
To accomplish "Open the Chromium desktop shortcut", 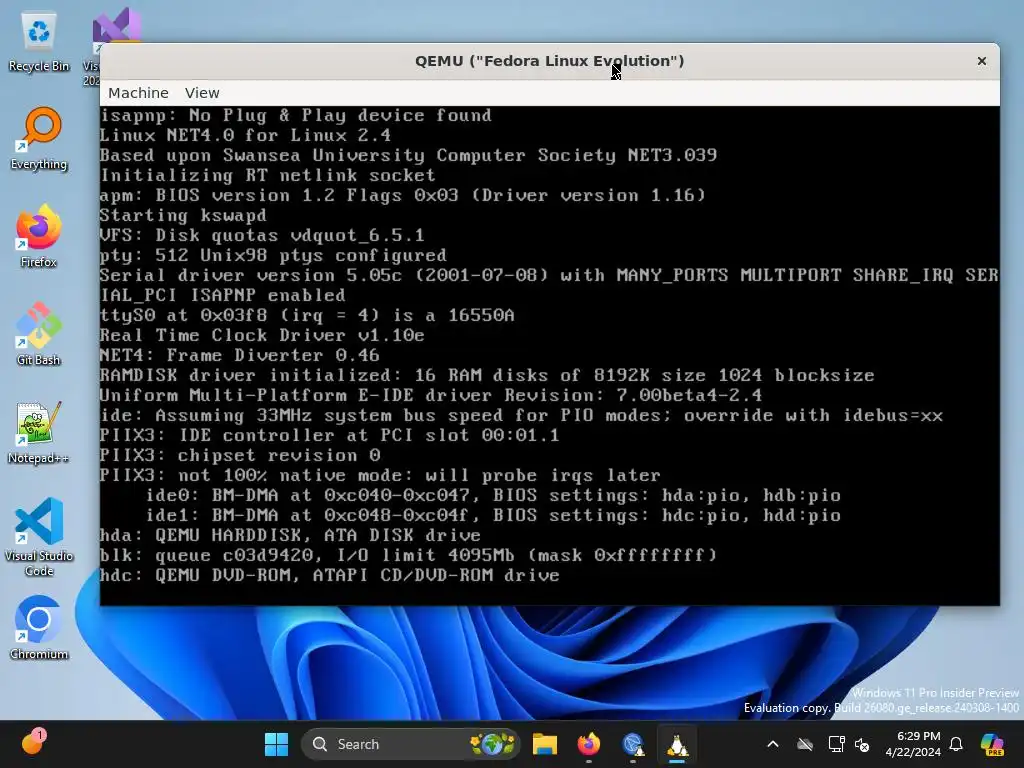I will click(x=39, y=627).
